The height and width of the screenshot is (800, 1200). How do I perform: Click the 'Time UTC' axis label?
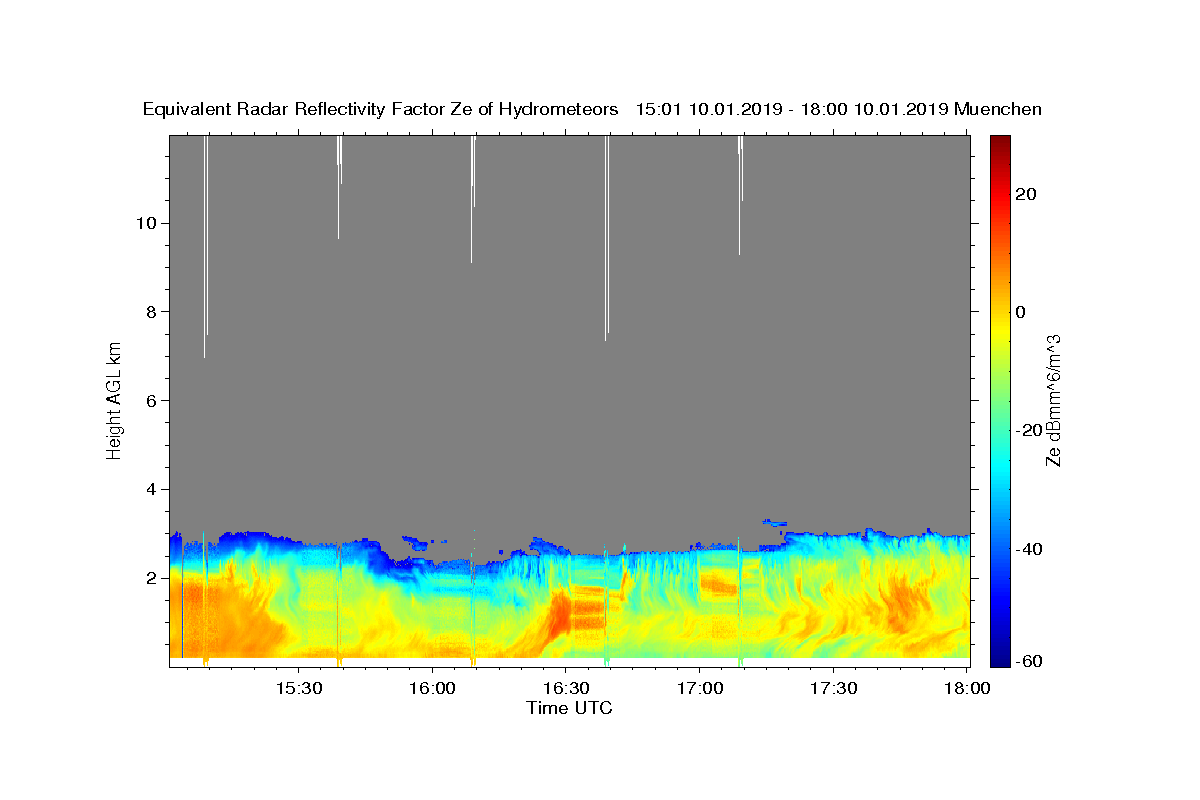coord(569,709)
